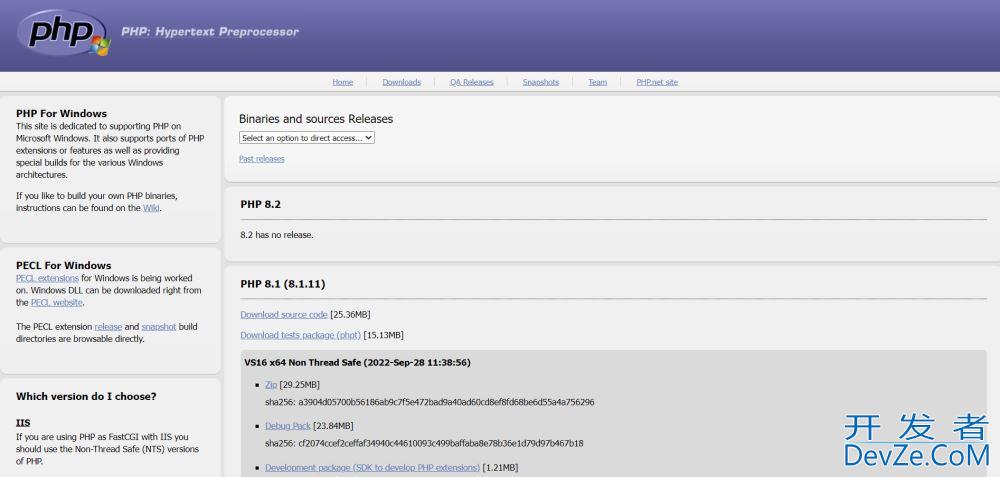The height and width of the screenshot is (477, 1000).
Task: Click the PHP logo in the header
Action: click(x=64, y=33)
